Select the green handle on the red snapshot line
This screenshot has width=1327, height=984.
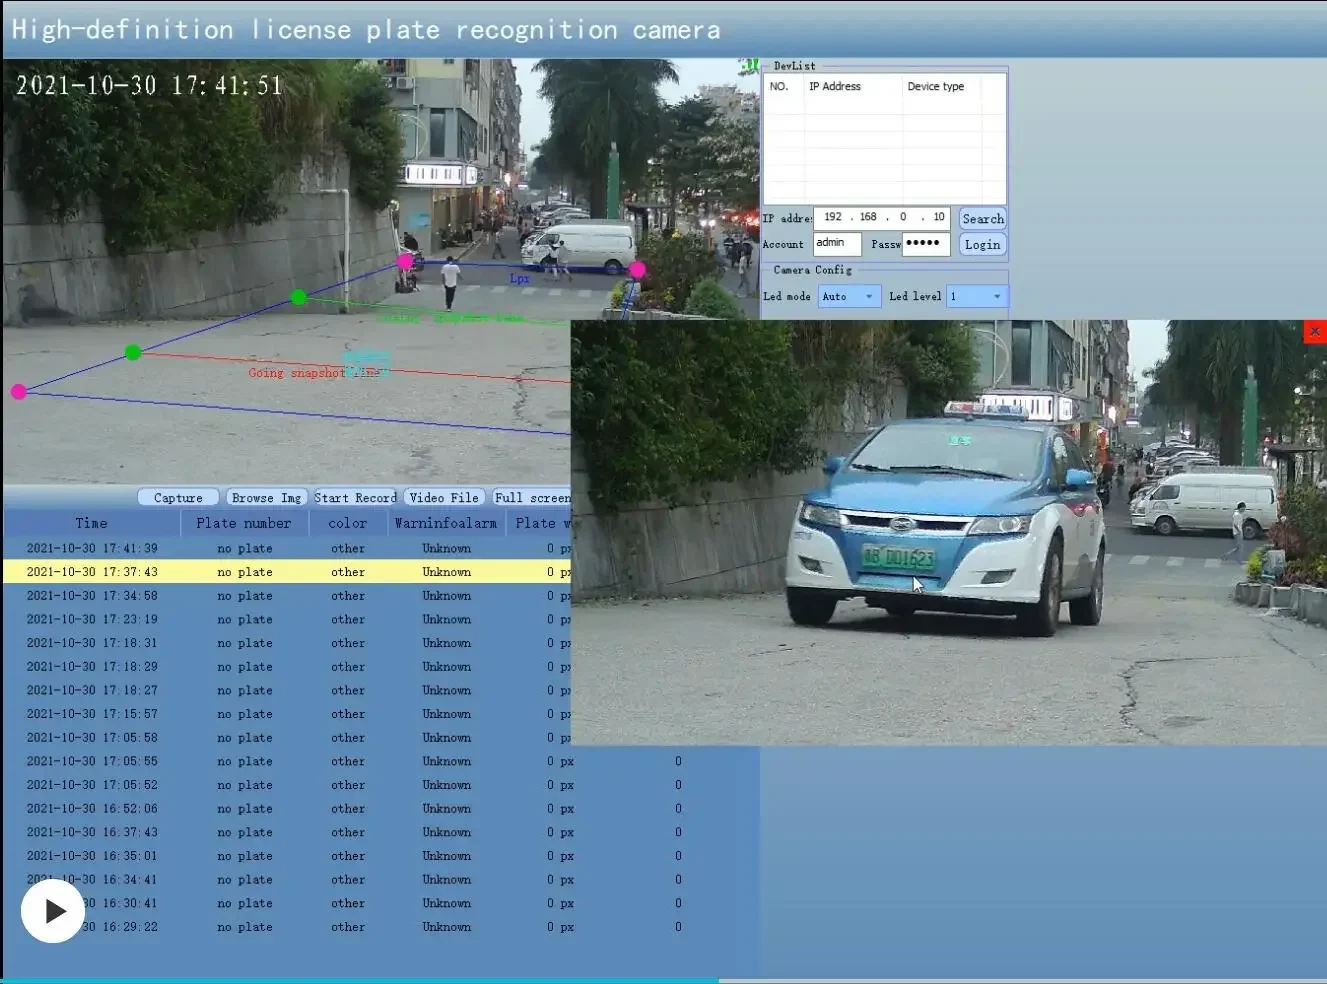tap(133, 352)
